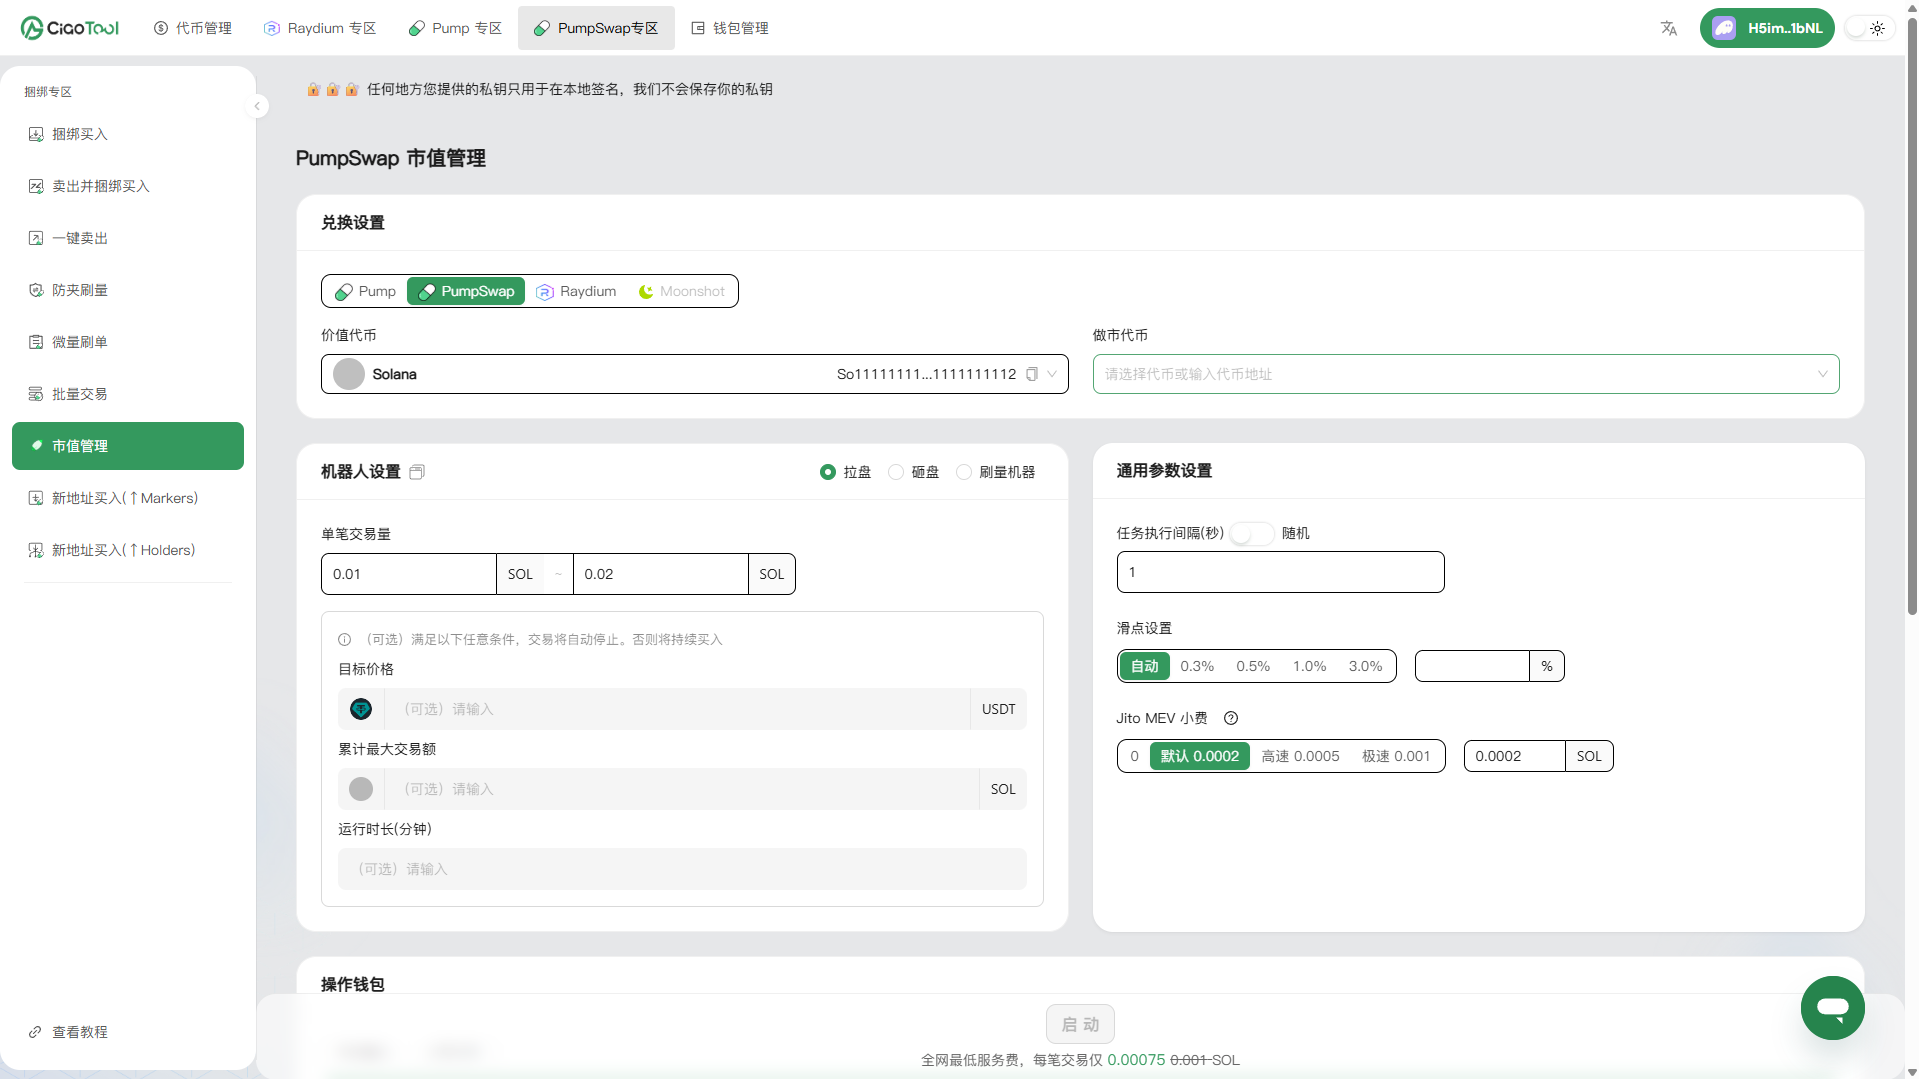1919x1079 pixels.
Task: Edit maximum trade amount 0.02
Action: click(660, 574)
